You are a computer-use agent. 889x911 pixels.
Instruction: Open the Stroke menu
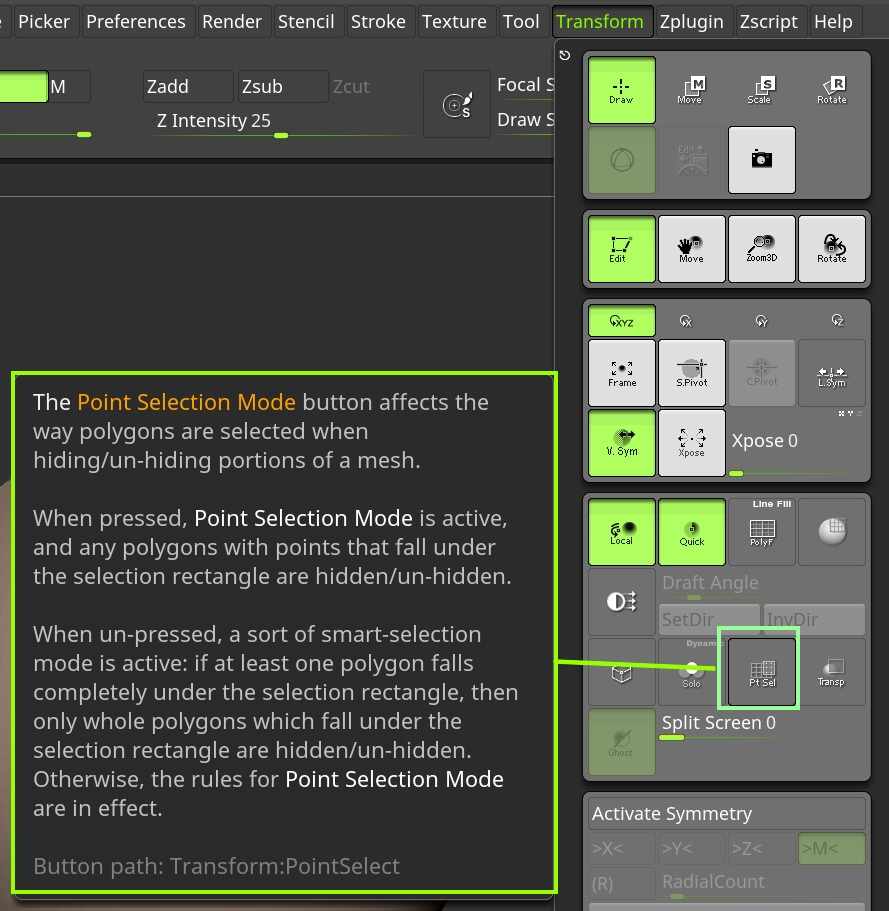pyautogui.click(x=378, y=21)
